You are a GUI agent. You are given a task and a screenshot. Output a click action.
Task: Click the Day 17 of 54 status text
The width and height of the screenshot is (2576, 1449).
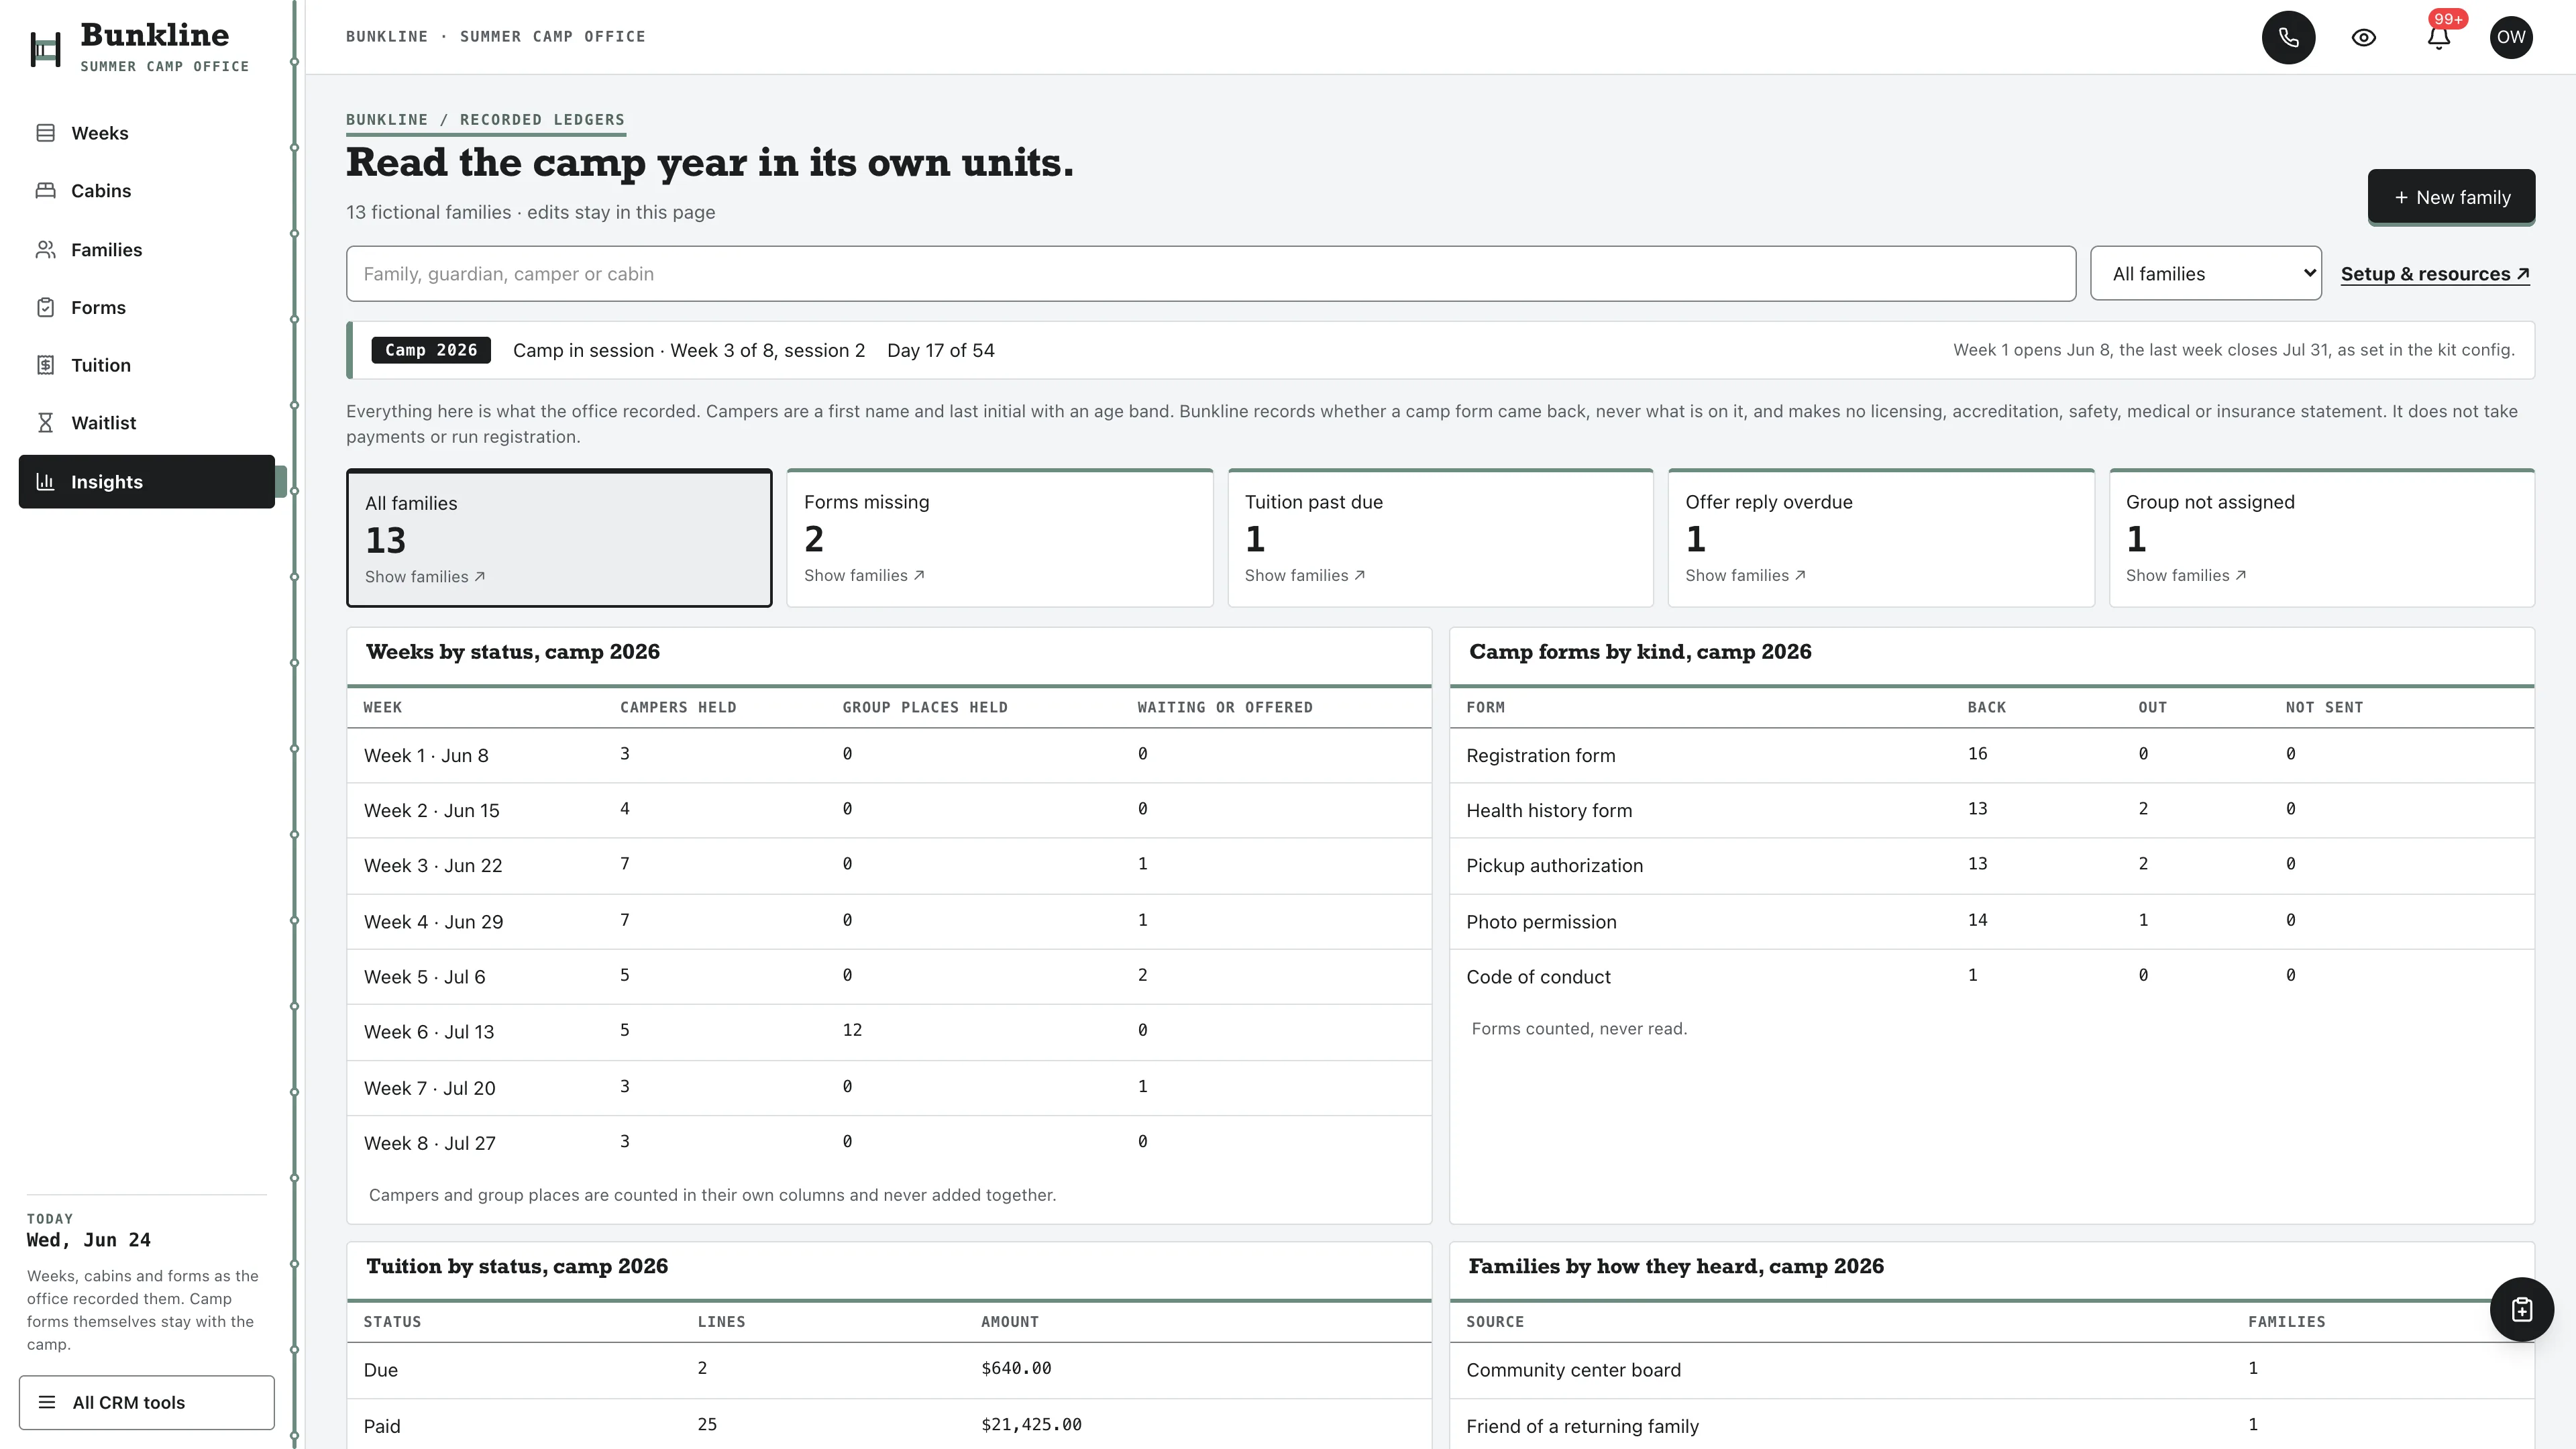click(x=940, y=350)
